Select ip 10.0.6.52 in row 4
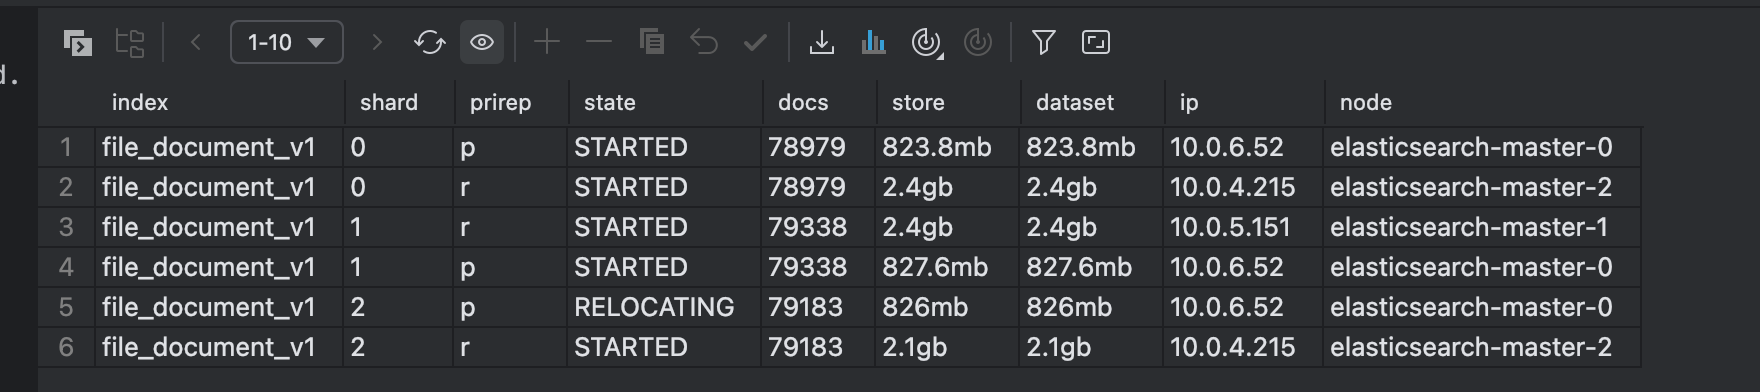This screenshot has width=1760, height=392. tap(1243, 267)
